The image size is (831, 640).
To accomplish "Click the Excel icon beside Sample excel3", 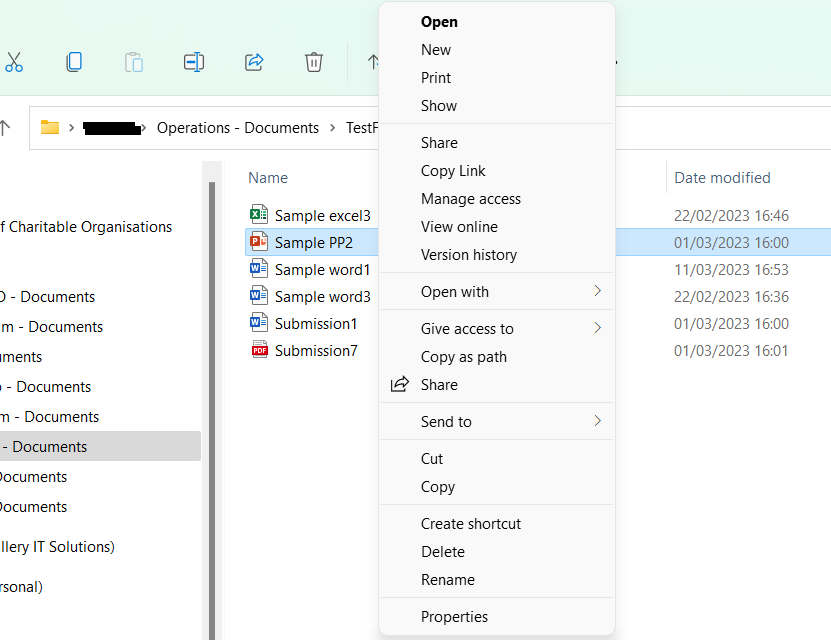I will pyautogui.click(x=256, y=215).
